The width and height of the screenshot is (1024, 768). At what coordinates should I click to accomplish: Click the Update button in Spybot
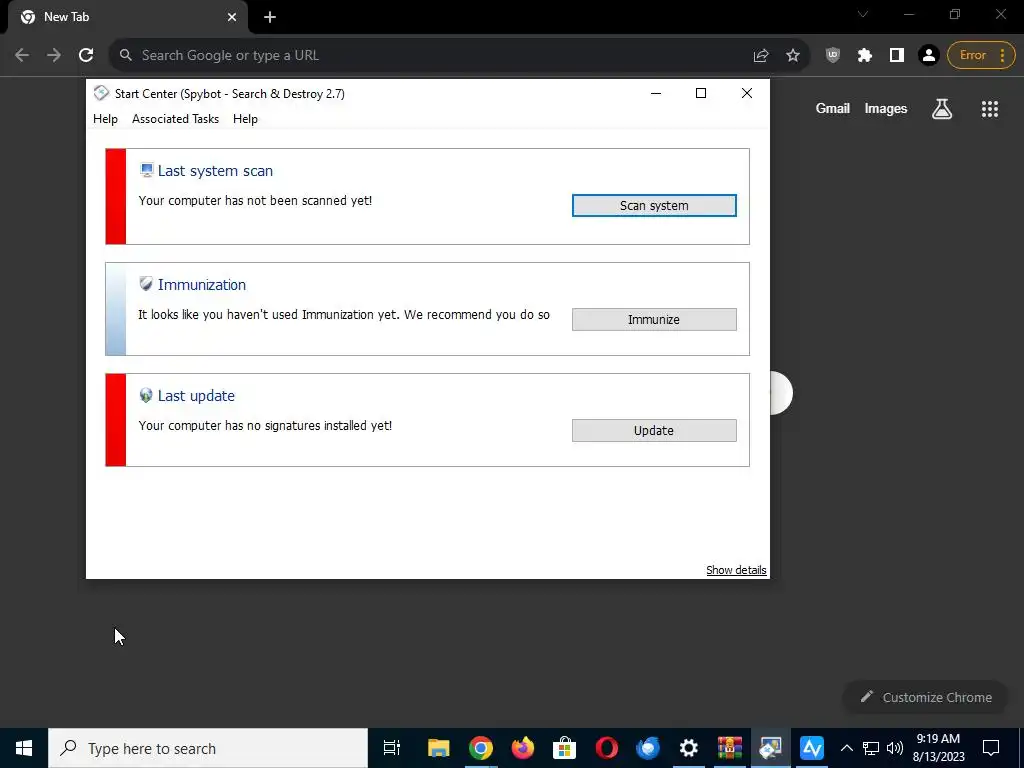tap(654, 430)
